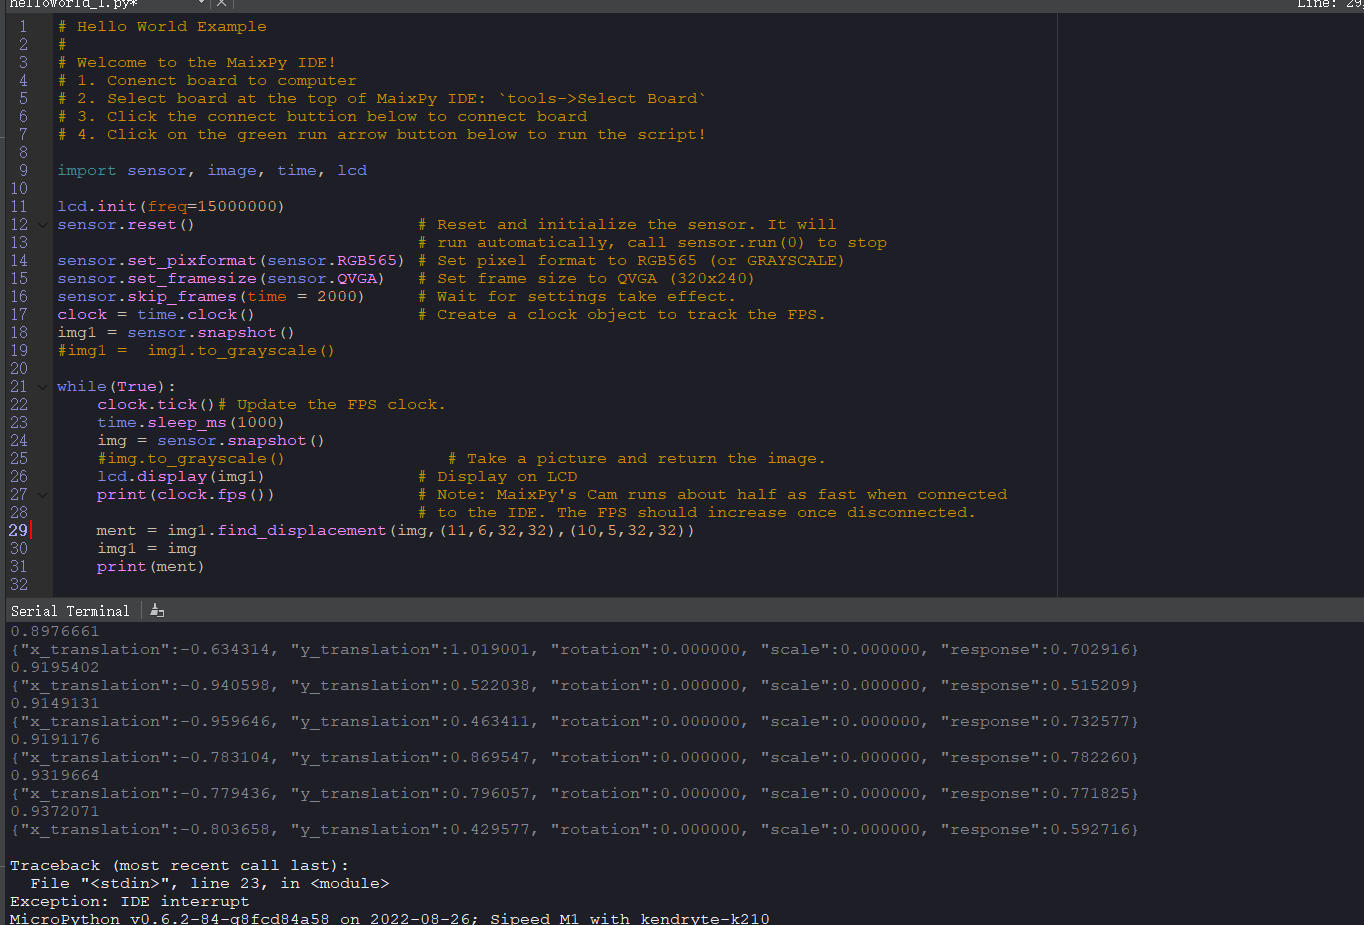Click '# Hello World Example' comment
Viewport: 1364px width, 925px height.
pyautogui.click(x=162, y=27)
